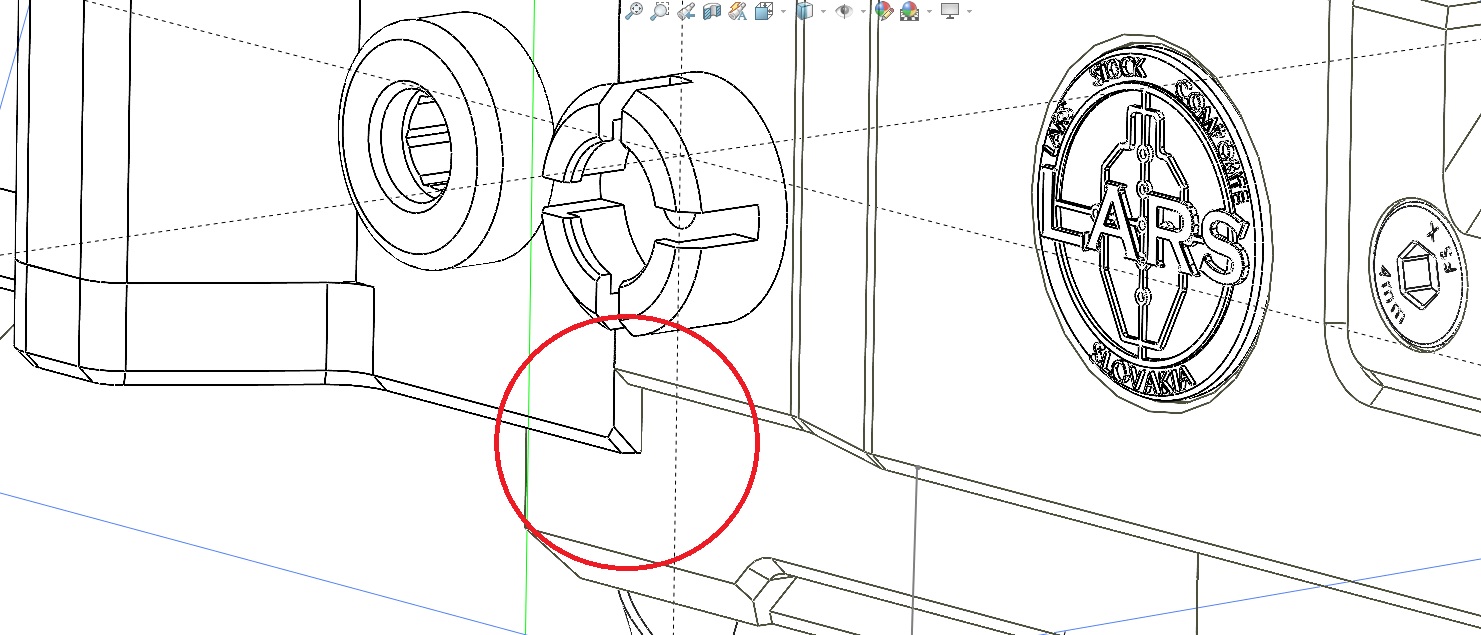Click the View Orientation cube icon
The image size is (1481, 635).
[764, 11]
